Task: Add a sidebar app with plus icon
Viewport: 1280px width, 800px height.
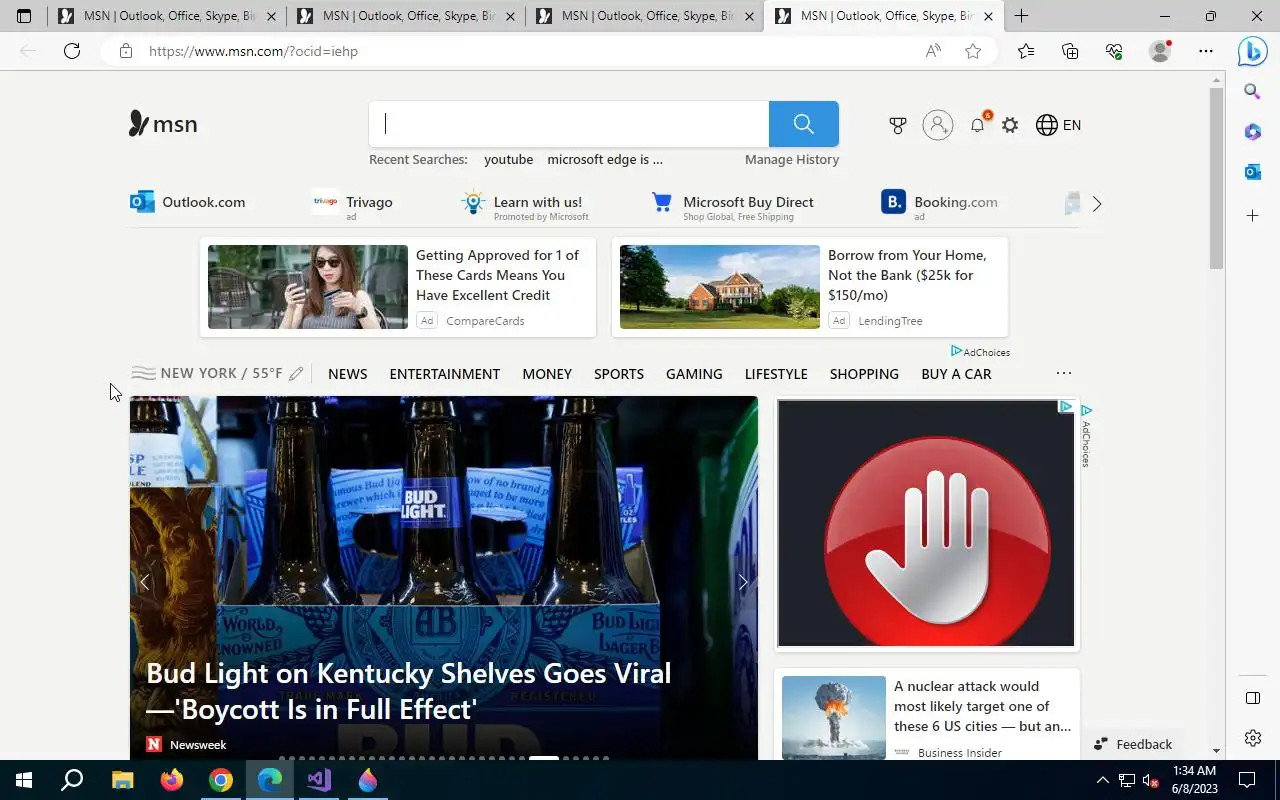Action: click(1252, 216)
